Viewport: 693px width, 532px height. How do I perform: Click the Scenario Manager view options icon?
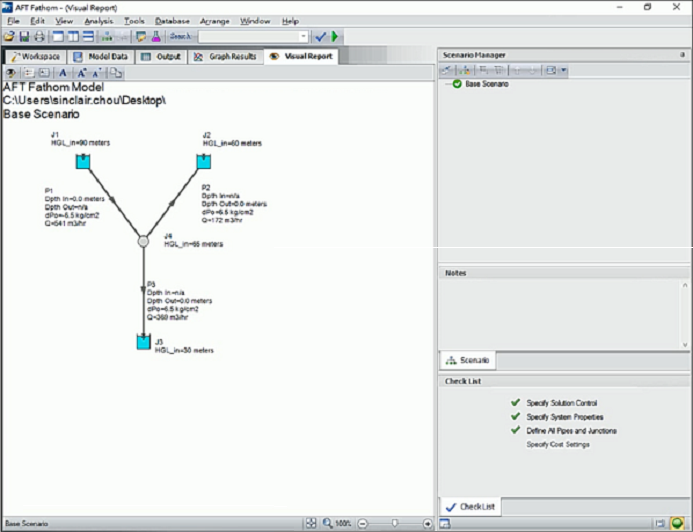pyautogui.click(x=551, y=70)
